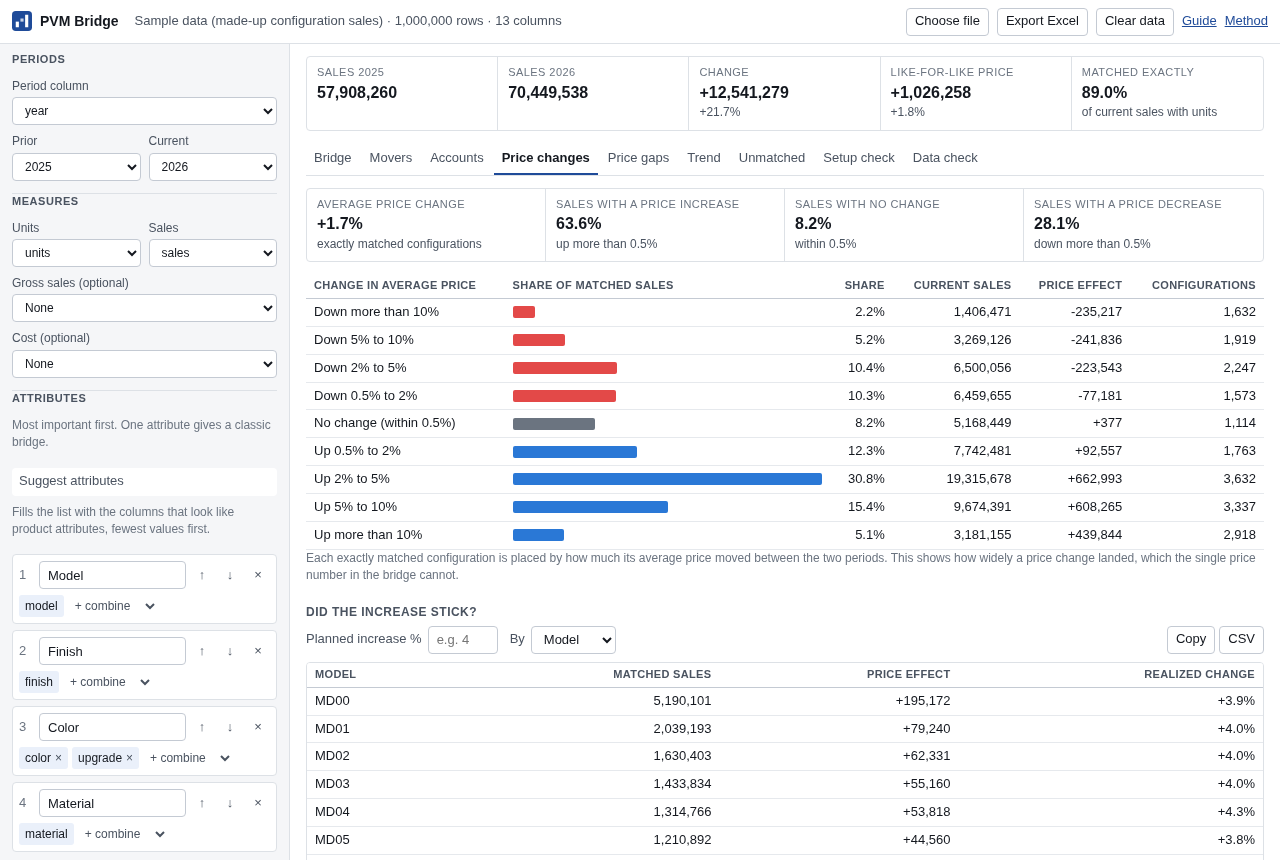Open the Accounts tab
1280x860 pixels.
[457, 158]
